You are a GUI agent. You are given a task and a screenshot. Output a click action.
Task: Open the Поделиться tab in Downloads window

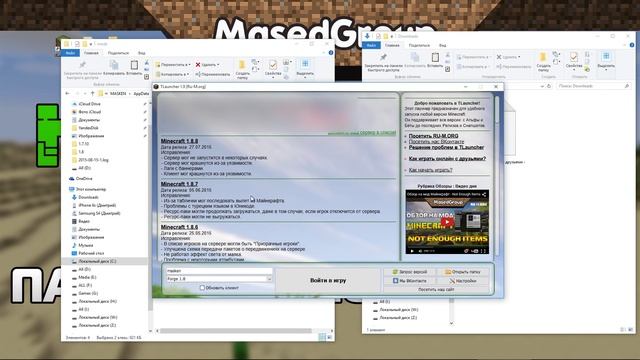coord(419,45)
